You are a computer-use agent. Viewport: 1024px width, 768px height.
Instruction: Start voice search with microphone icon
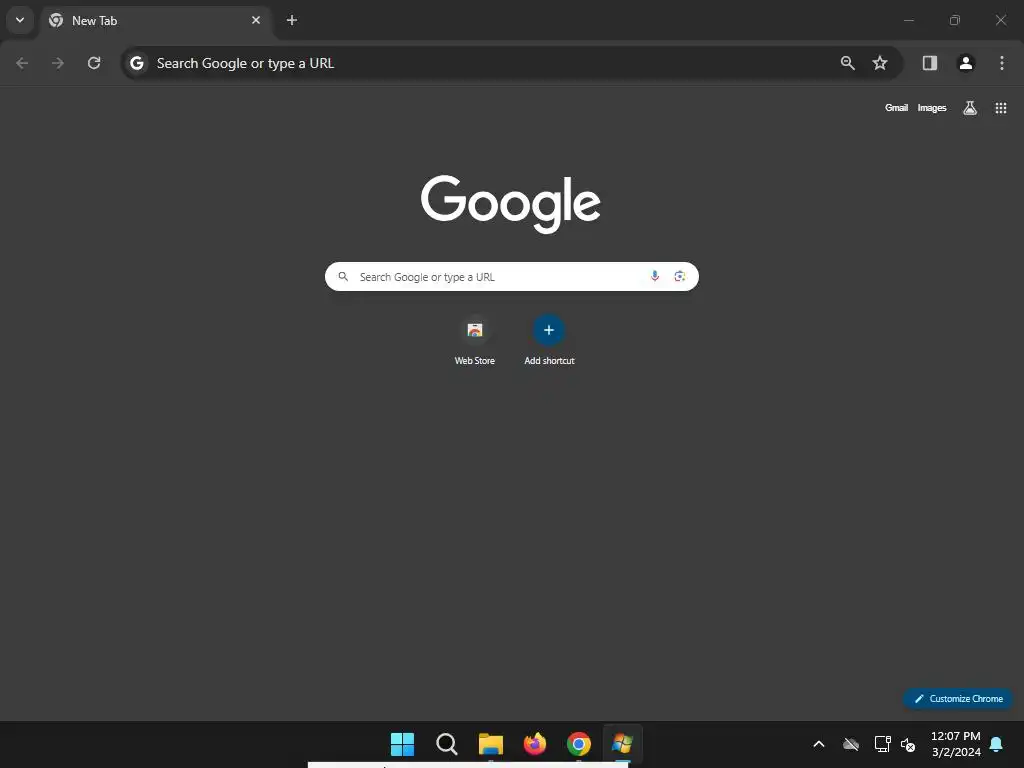coord(654,276)
